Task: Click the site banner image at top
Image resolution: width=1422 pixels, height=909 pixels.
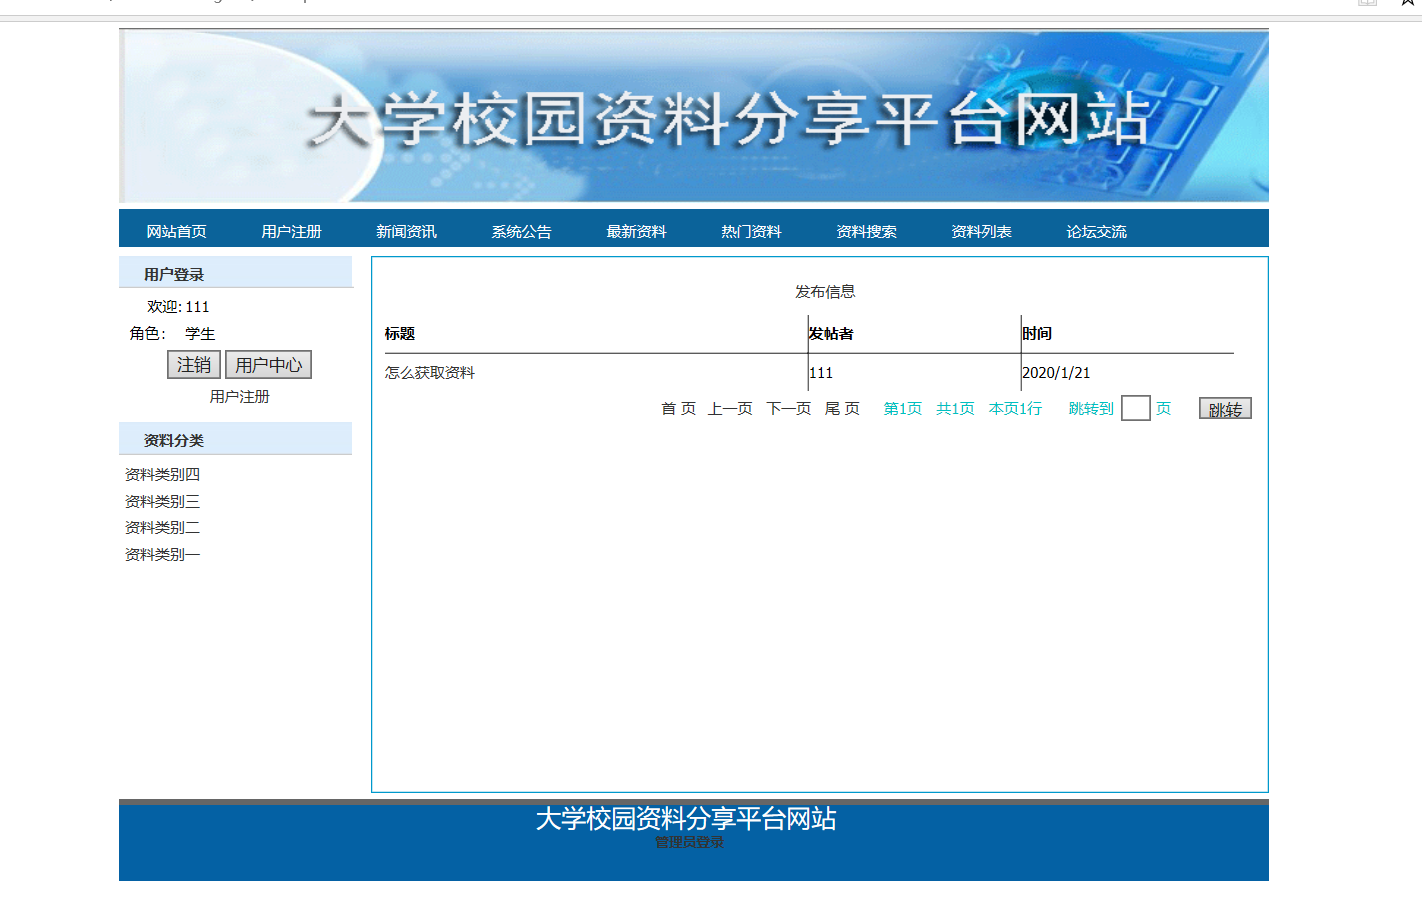Action: pos(694,116)
